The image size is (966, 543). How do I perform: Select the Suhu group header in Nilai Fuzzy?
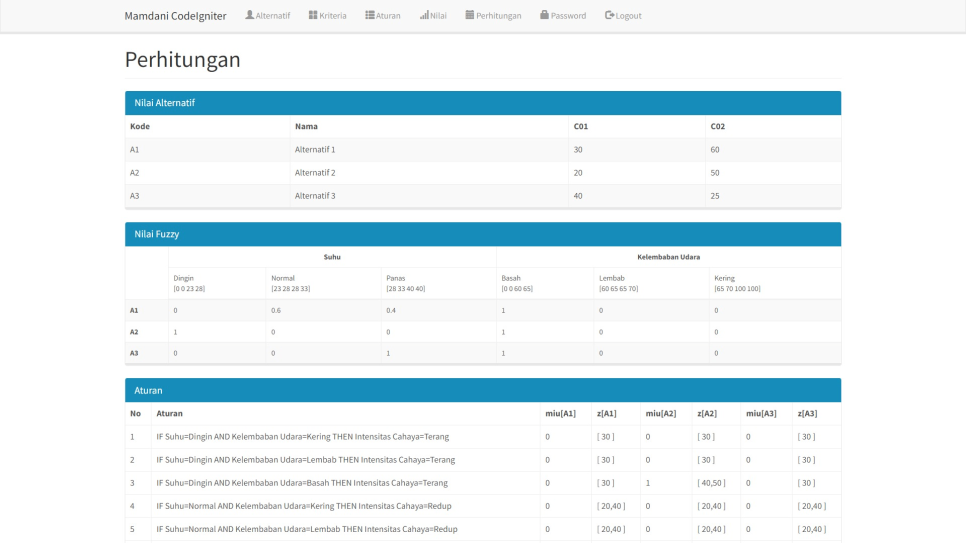(x=332, y=257)
